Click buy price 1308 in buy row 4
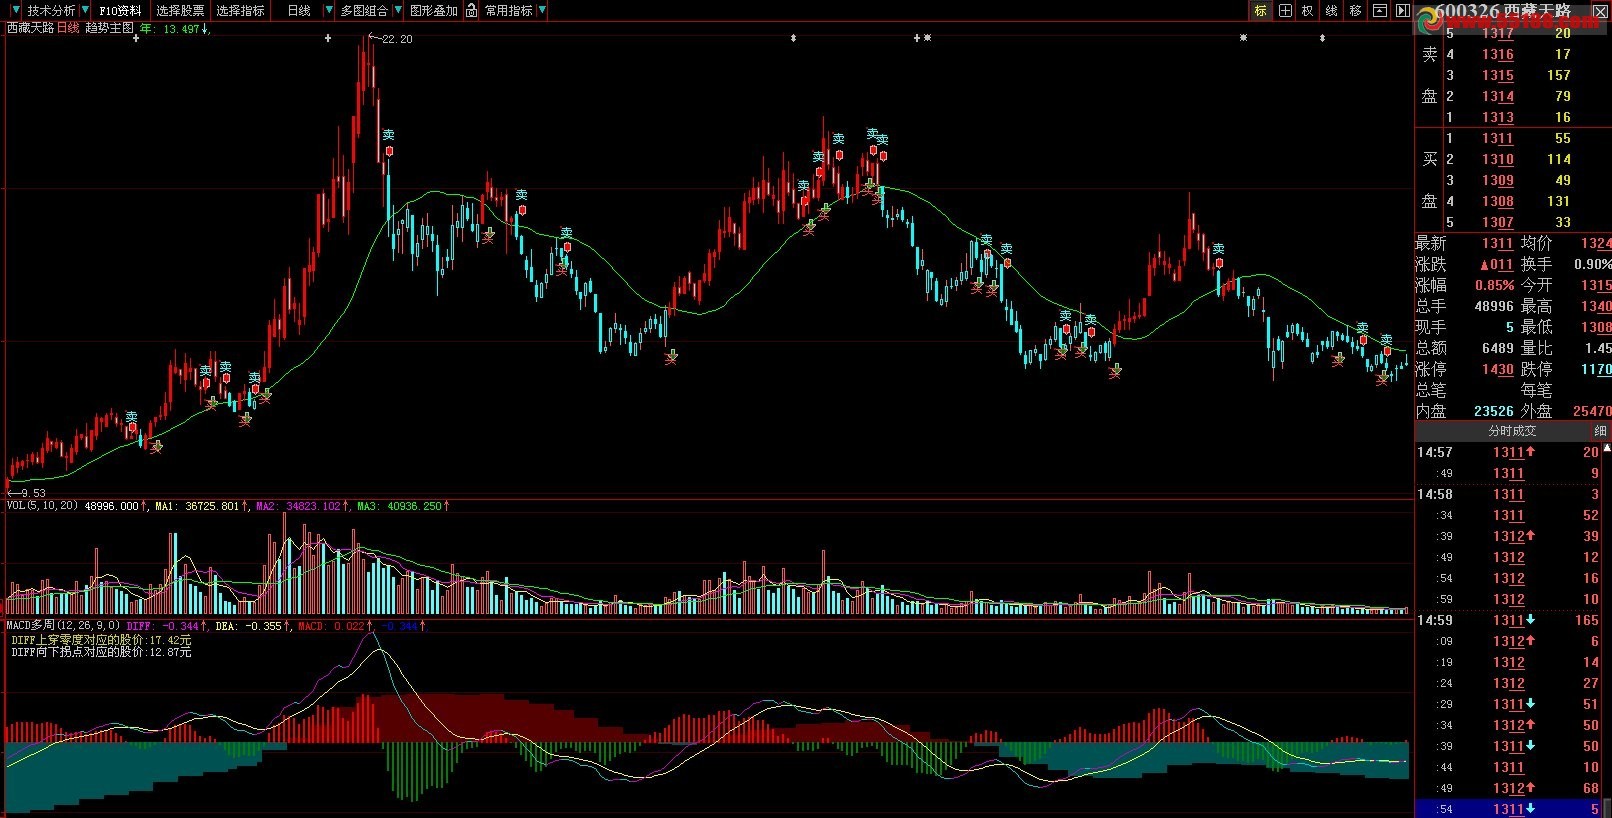Image resolution: width=1612 pixels, height=818 pixels. pyautogui.click(x=1498, y=201)
